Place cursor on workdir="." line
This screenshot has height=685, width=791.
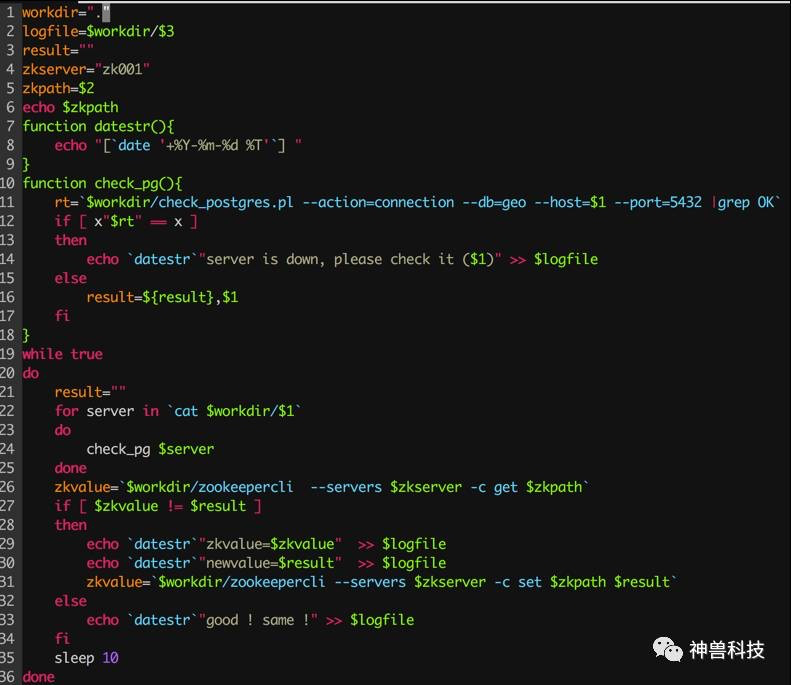(66, 12)
